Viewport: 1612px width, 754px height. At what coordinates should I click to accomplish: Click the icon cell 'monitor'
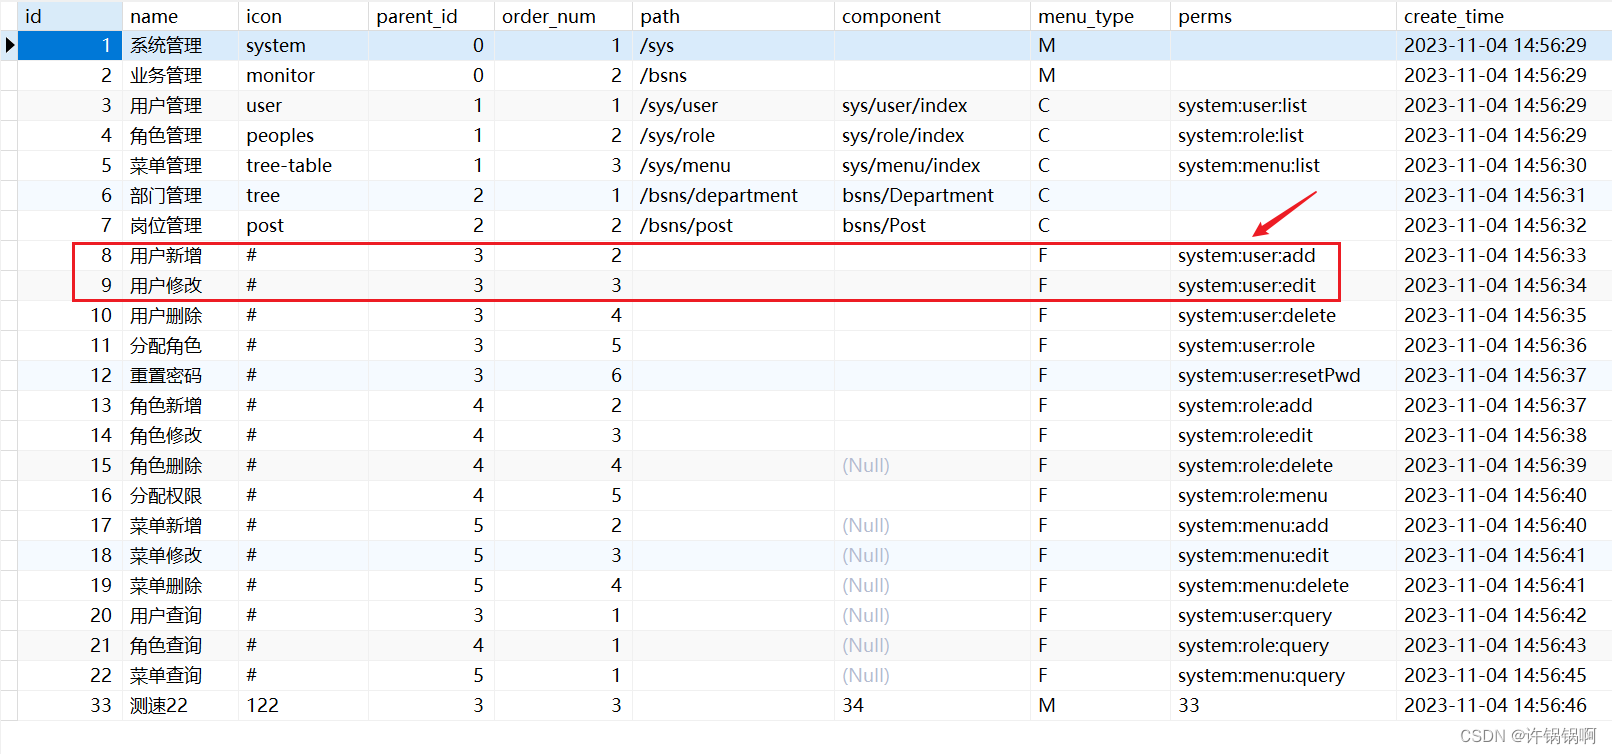pos(303,76)
